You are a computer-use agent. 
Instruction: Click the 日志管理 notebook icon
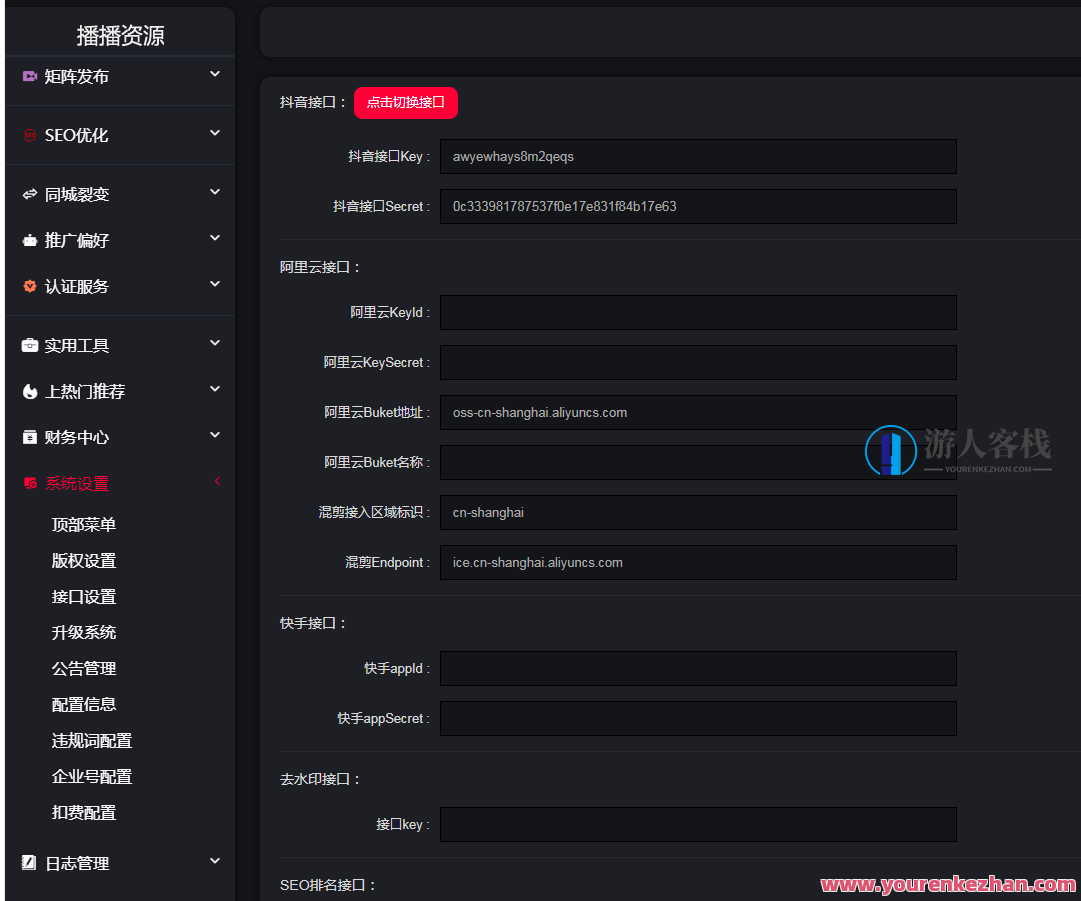click(27, 861)
